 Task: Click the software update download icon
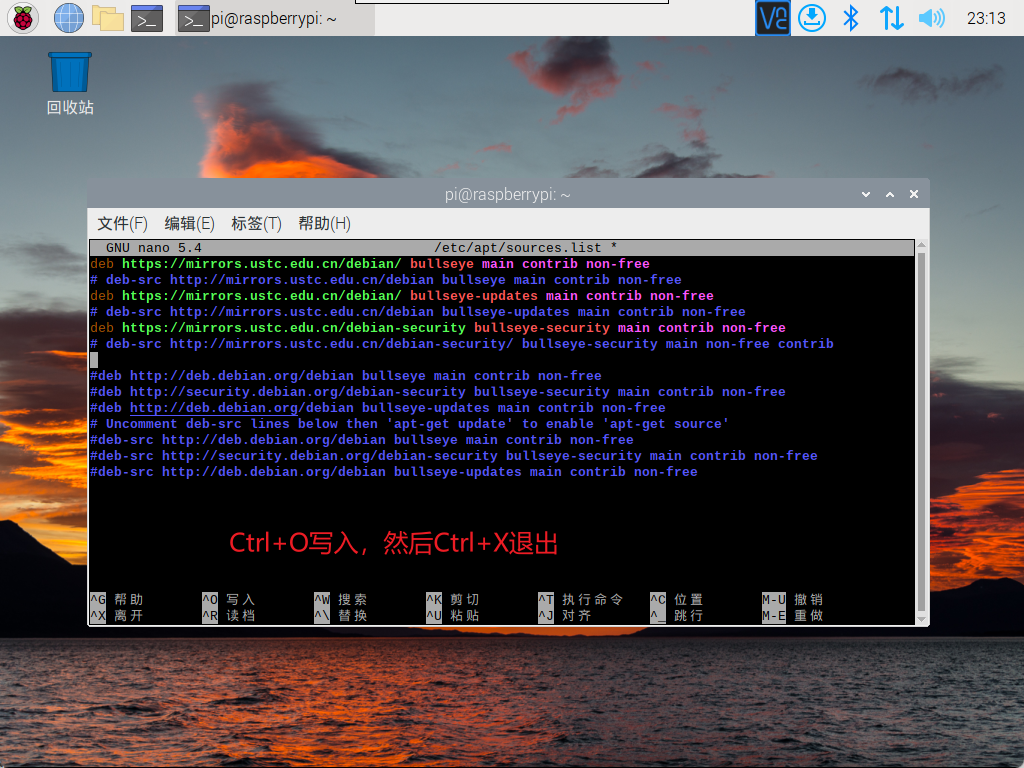pyautogui.click(x=812, y=18)
